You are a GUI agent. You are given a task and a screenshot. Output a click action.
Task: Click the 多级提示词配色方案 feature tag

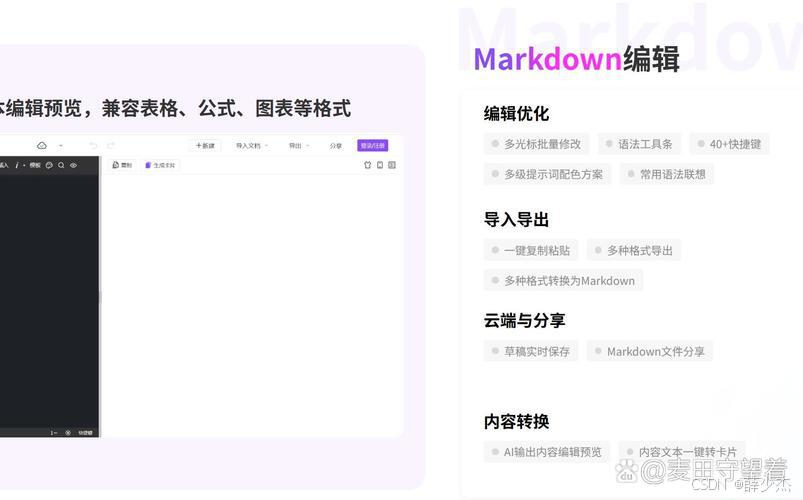point(547,174)
